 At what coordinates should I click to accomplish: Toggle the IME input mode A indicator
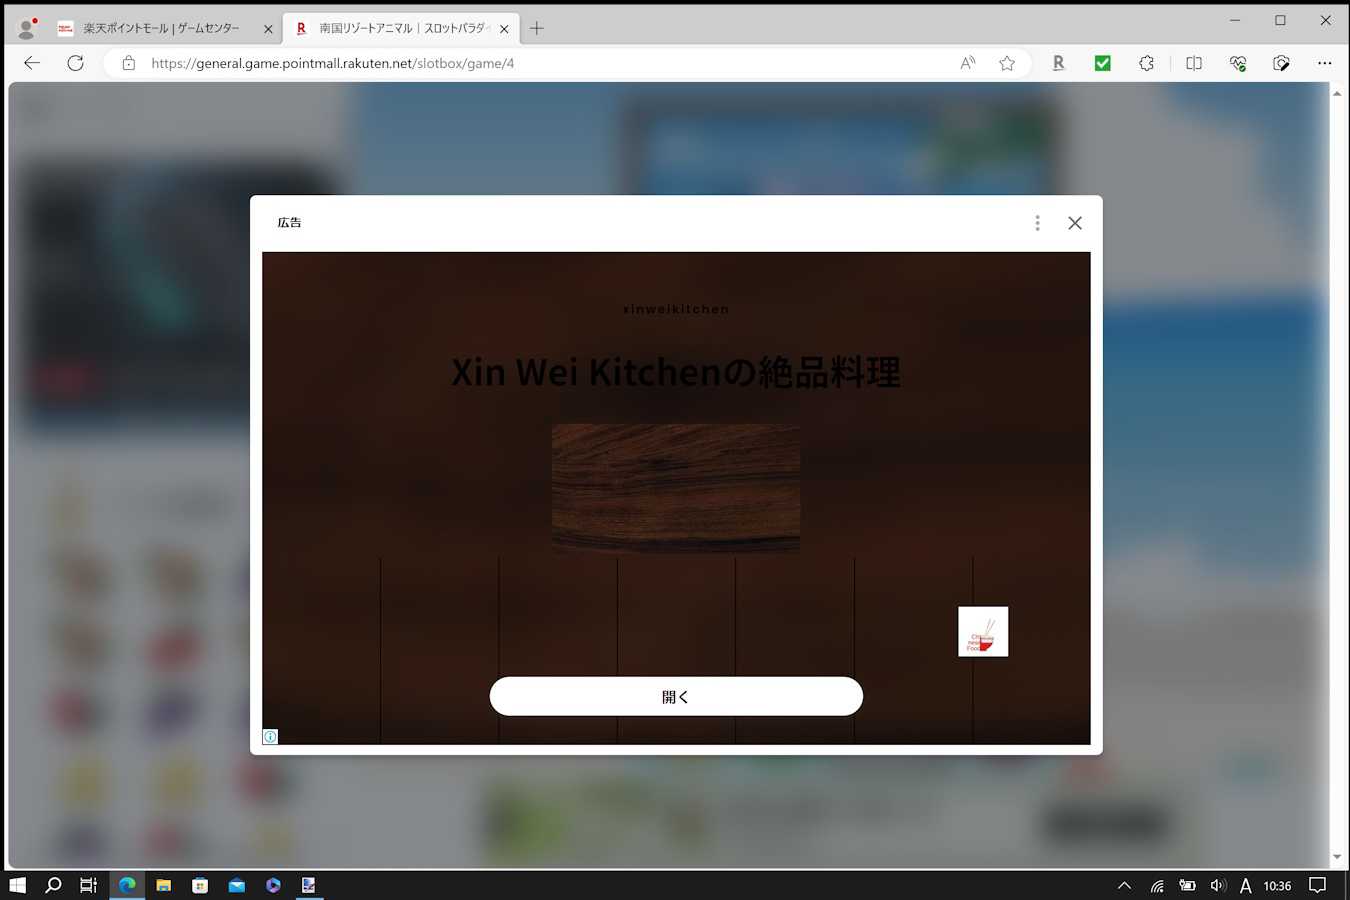pos(1245,885)
